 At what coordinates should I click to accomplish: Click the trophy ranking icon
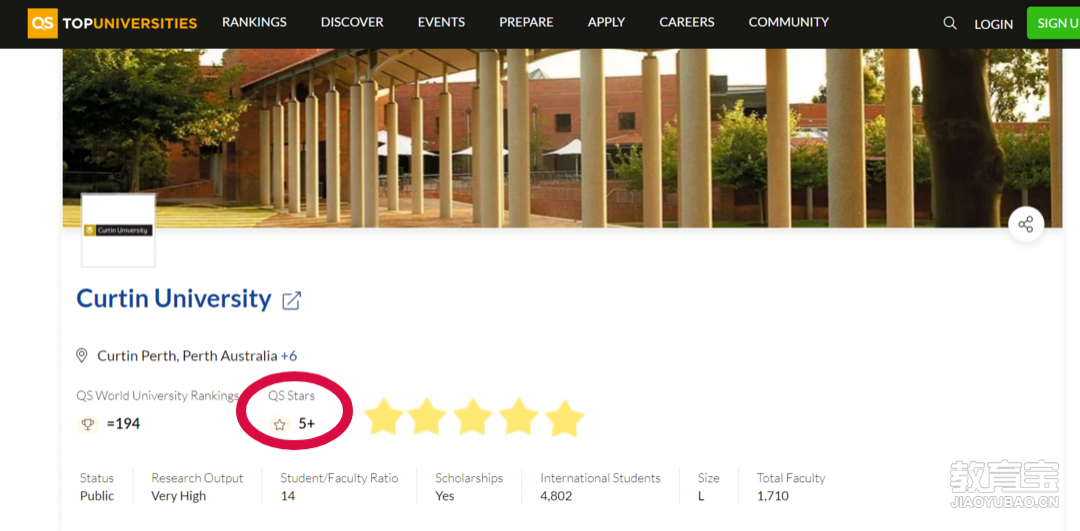click(x=87, y=424)
